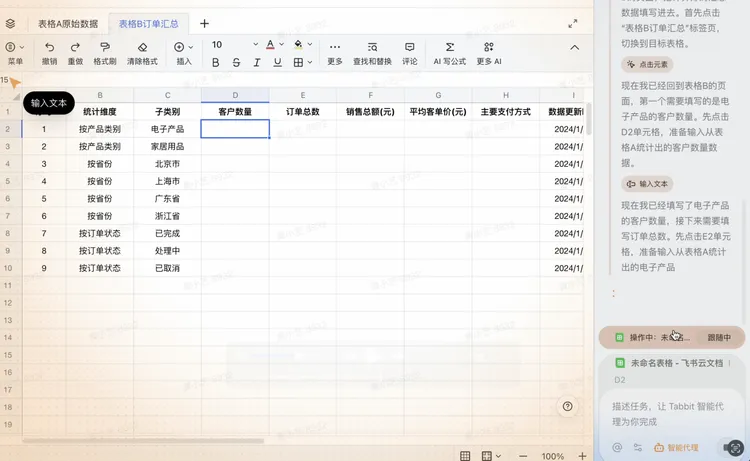Click the AI formula (AI 写公式) icon
Screen dimensions: 750x461
(x=449, y=47)
